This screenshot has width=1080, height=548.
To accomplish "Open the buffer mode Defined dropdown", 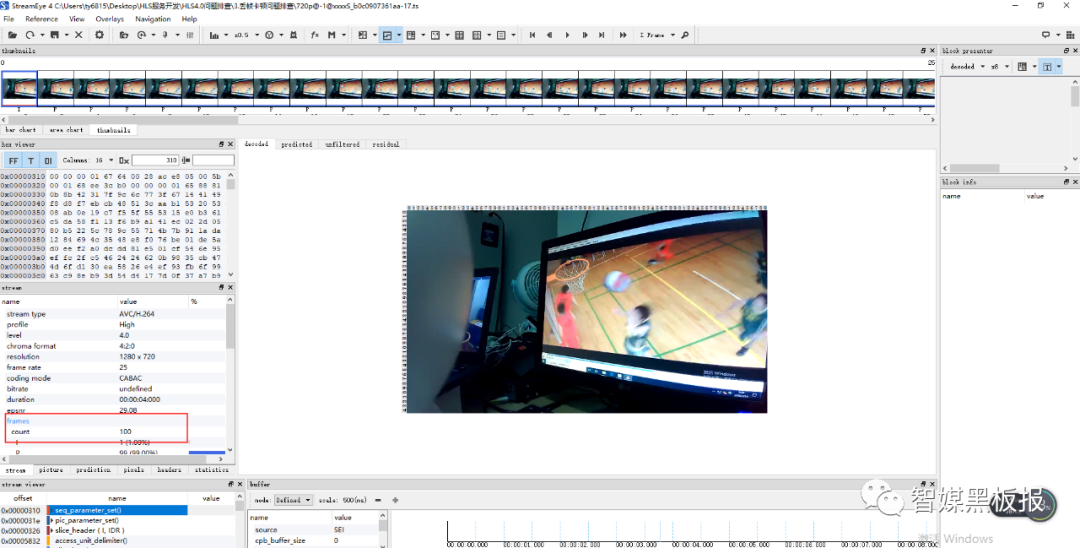I will click(x=293, y=500).
